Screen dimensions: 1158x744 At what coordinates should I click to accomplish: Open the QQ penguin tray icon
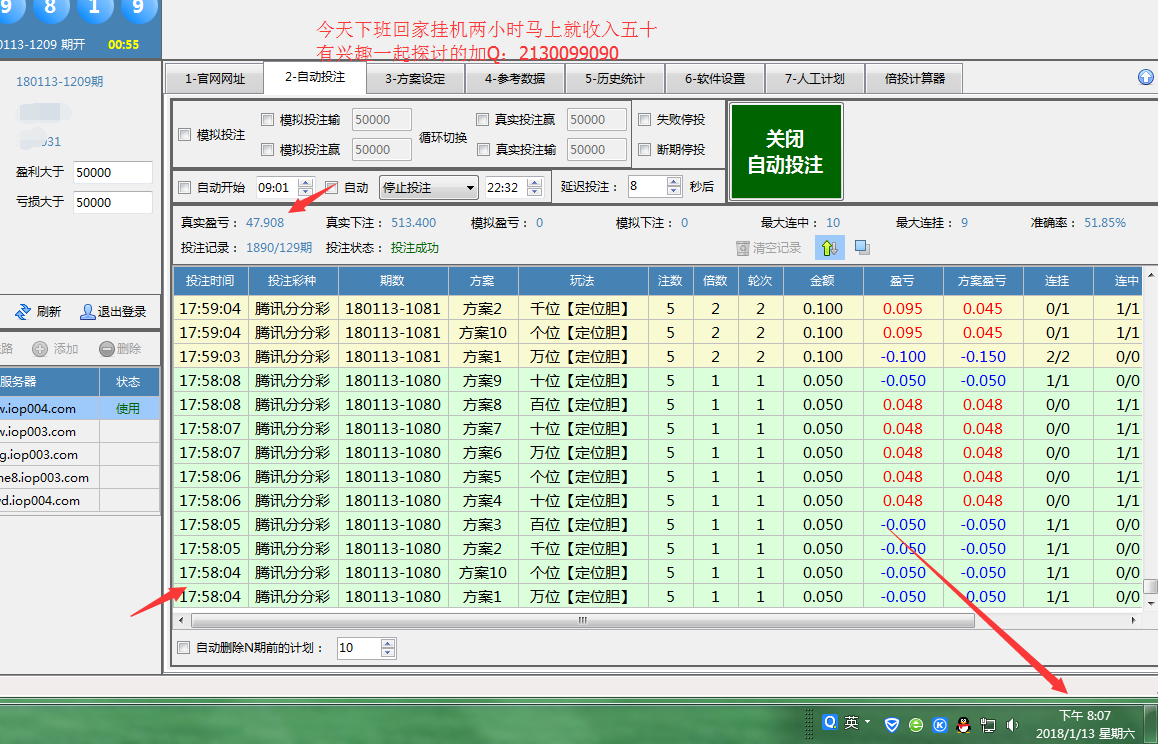(964, 724)
